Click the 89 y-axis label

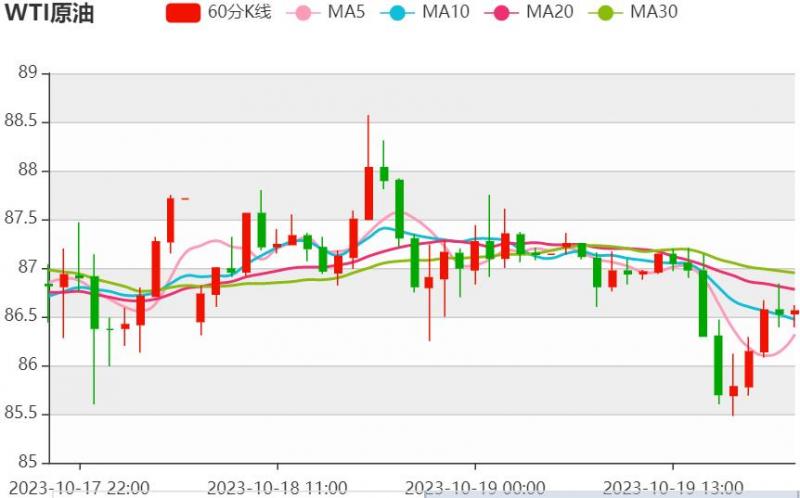click(28, 73)
